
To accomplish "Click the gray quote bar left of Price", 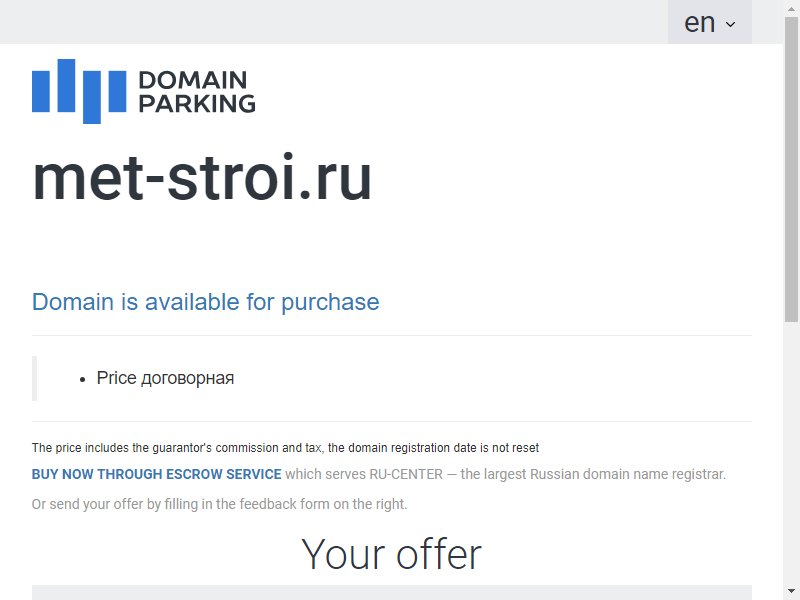I will click(34, 379).
